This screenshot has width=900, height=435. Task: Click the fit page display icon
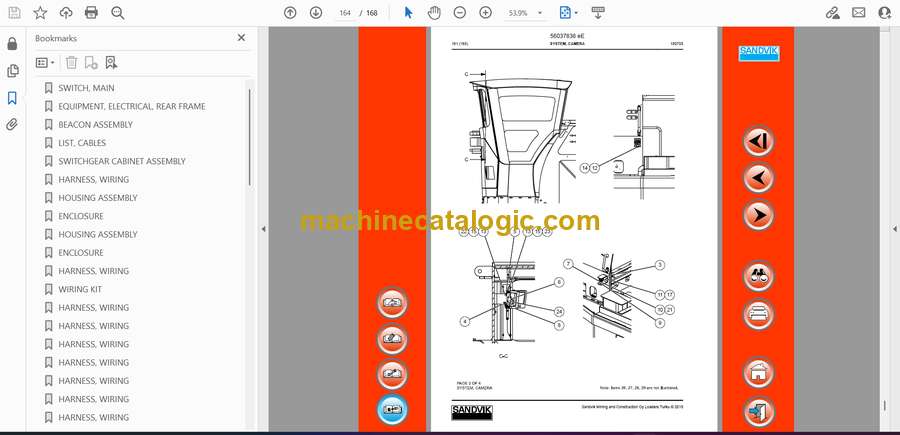click(x=565, y=13)
